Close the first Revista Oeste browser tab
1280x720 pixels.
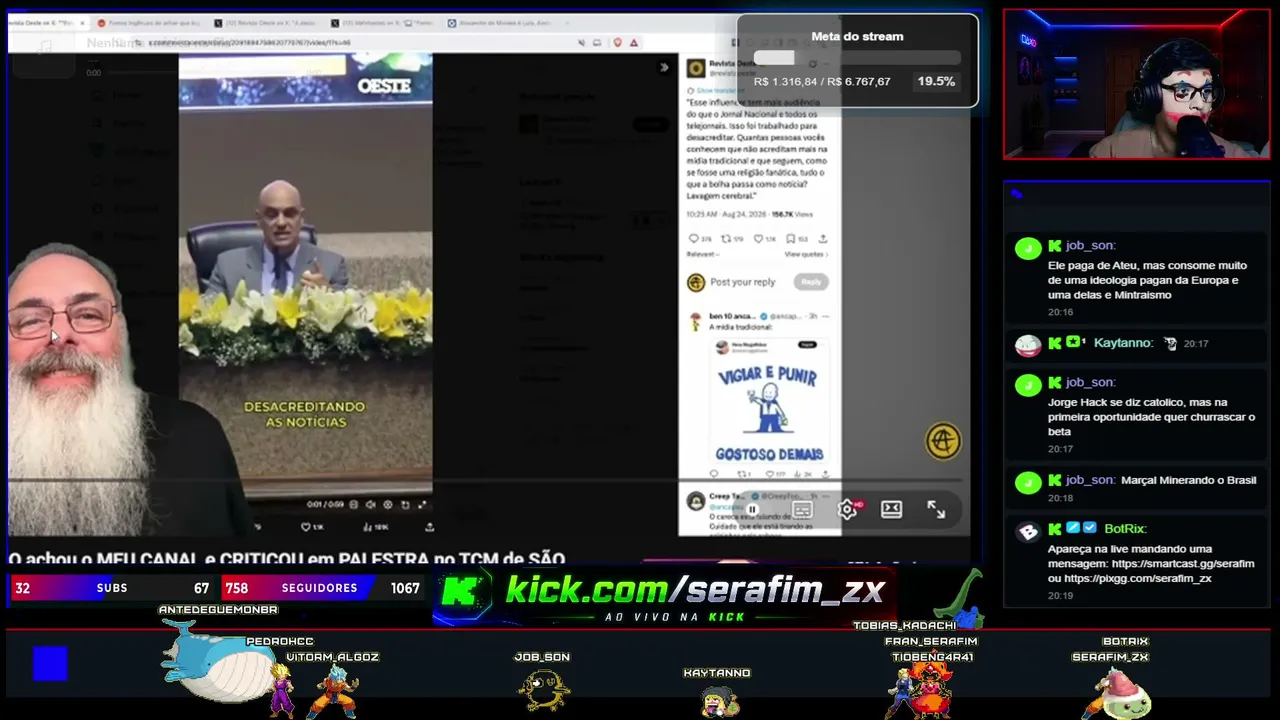tap(84, 23)
